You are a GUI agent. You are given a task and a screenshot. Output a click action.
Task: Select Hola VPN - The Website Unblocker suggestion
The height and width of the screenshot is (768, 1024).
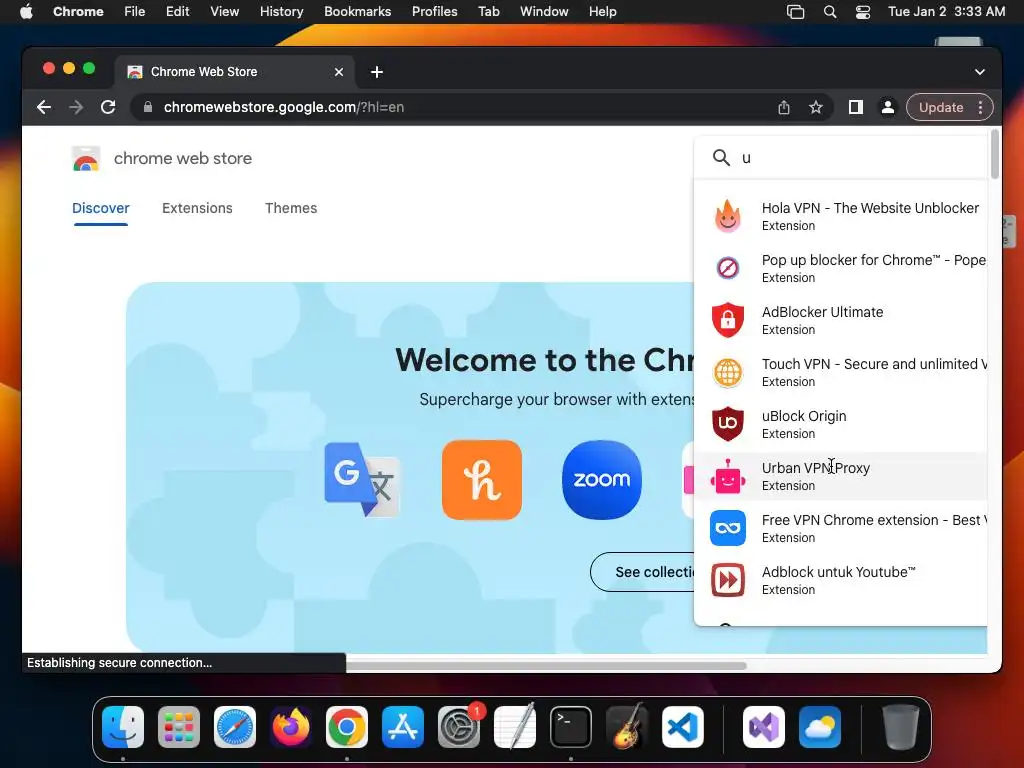(x=840, y=216)
